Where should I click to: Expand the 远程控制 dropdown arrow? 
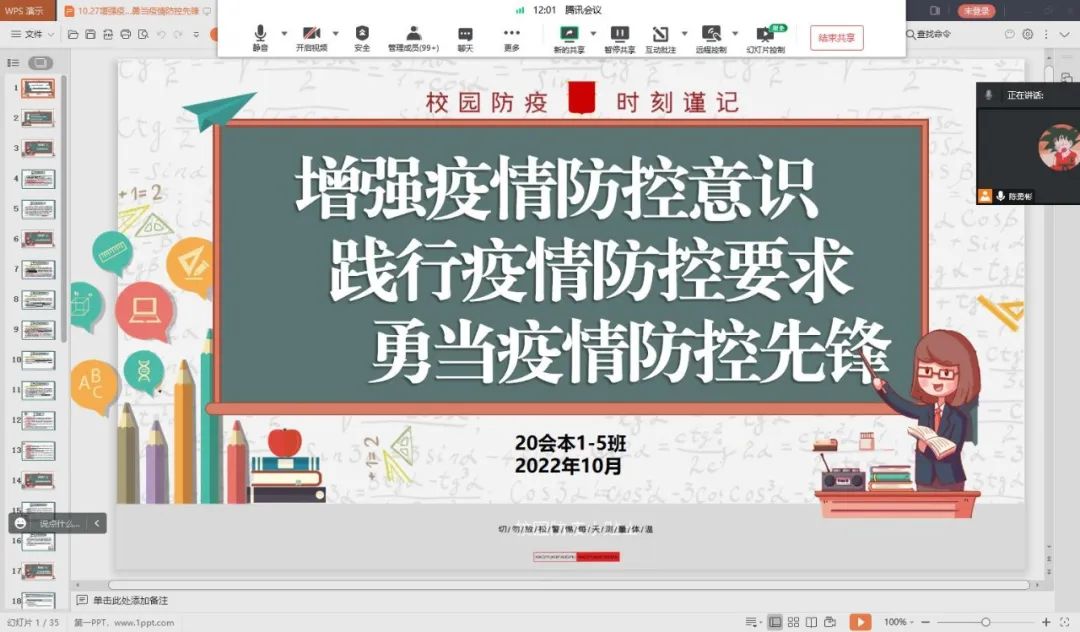click(x=735, y=33)
